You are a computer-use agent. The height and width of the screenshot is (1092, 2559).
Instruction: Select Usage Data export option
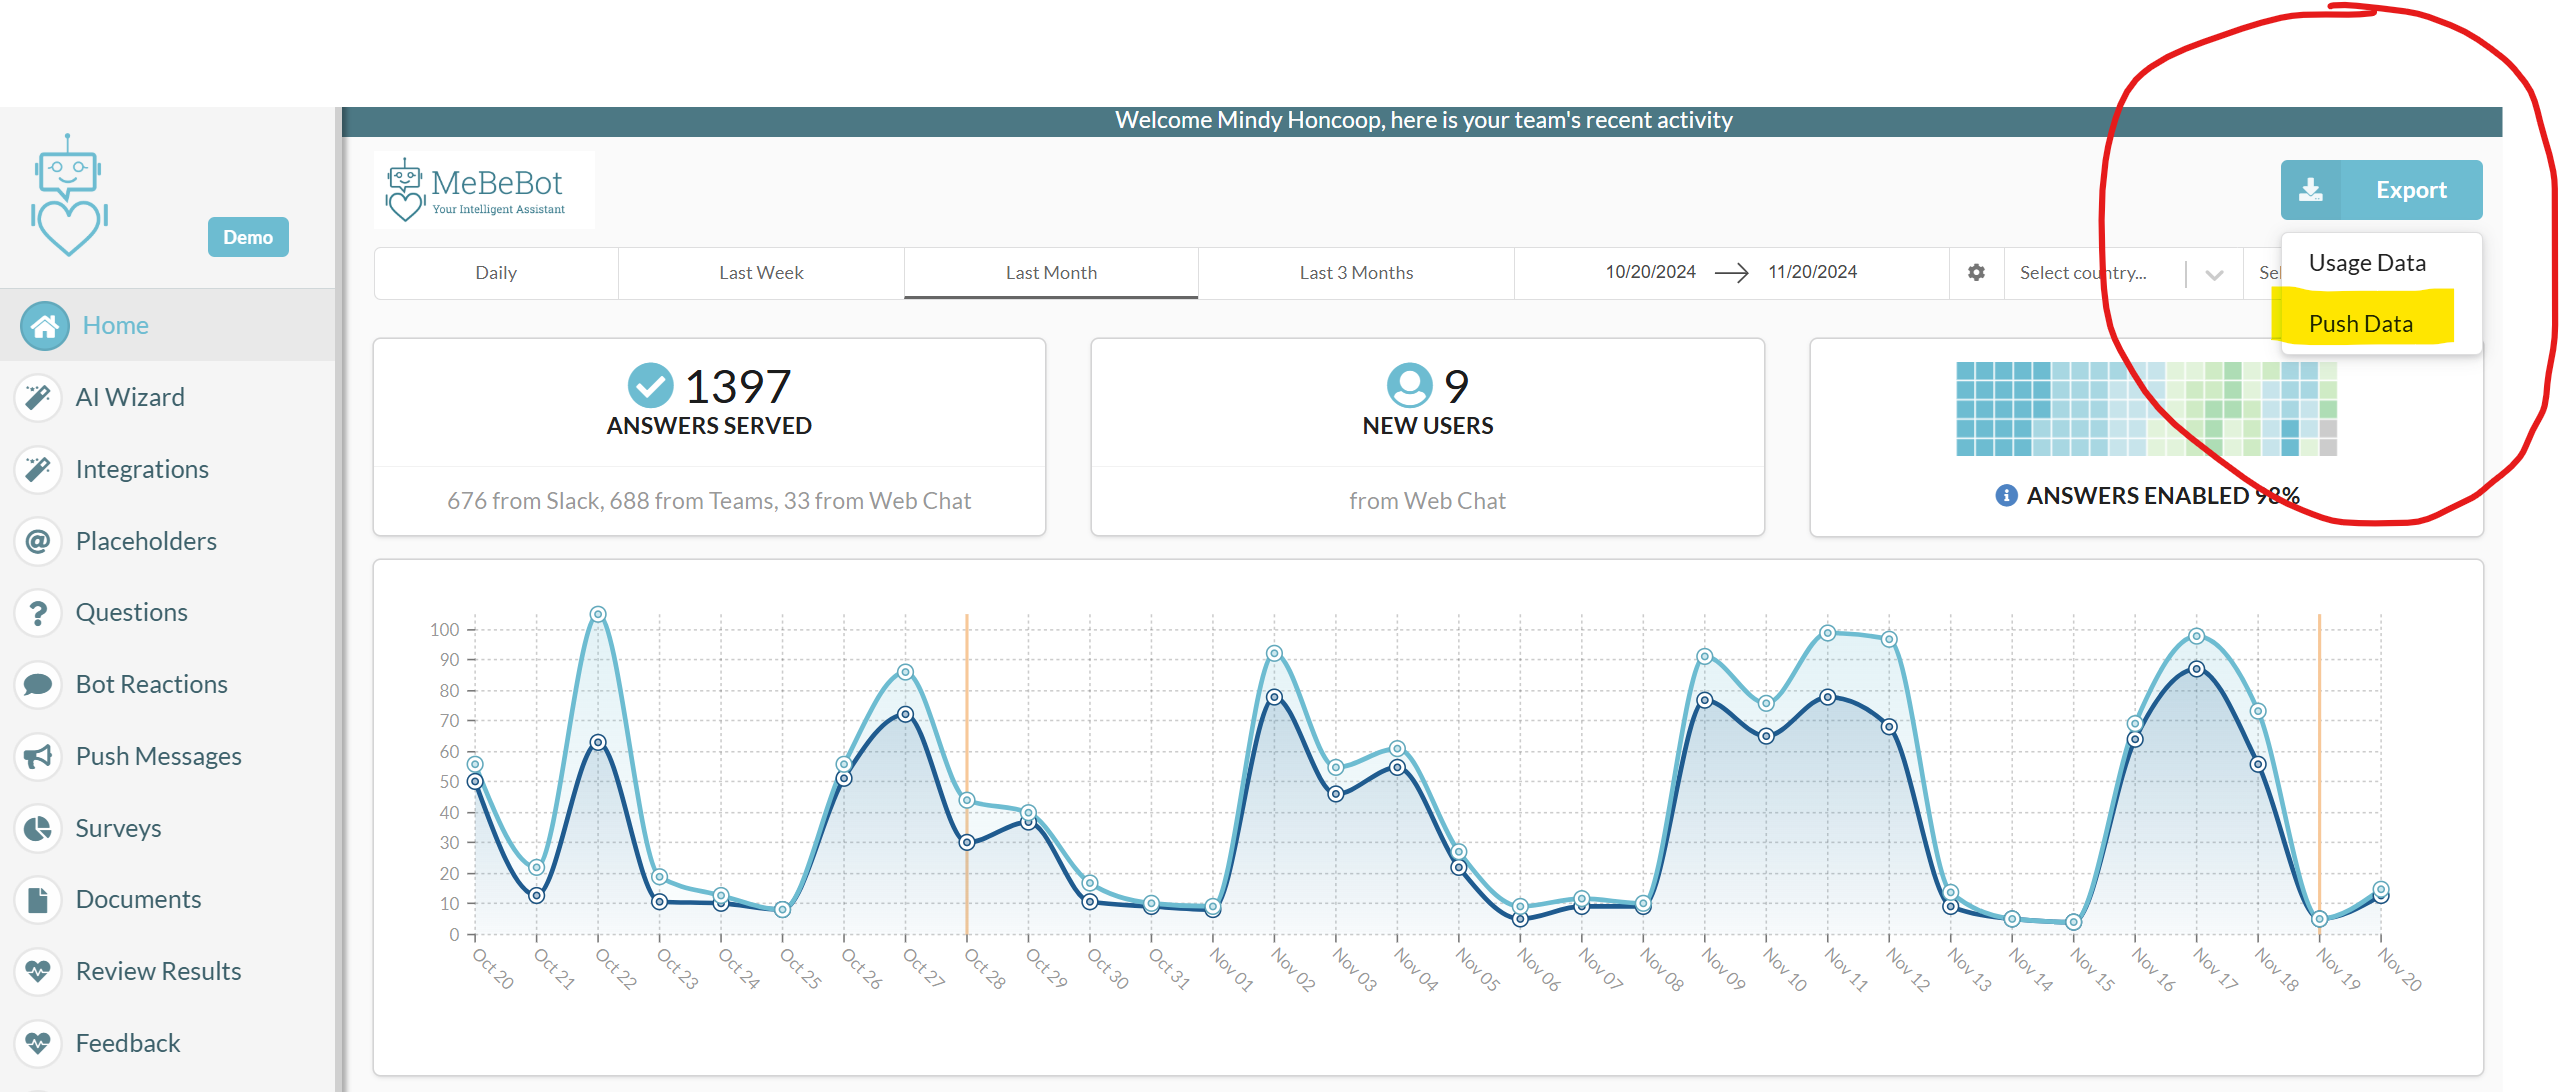pos(2366,263)
